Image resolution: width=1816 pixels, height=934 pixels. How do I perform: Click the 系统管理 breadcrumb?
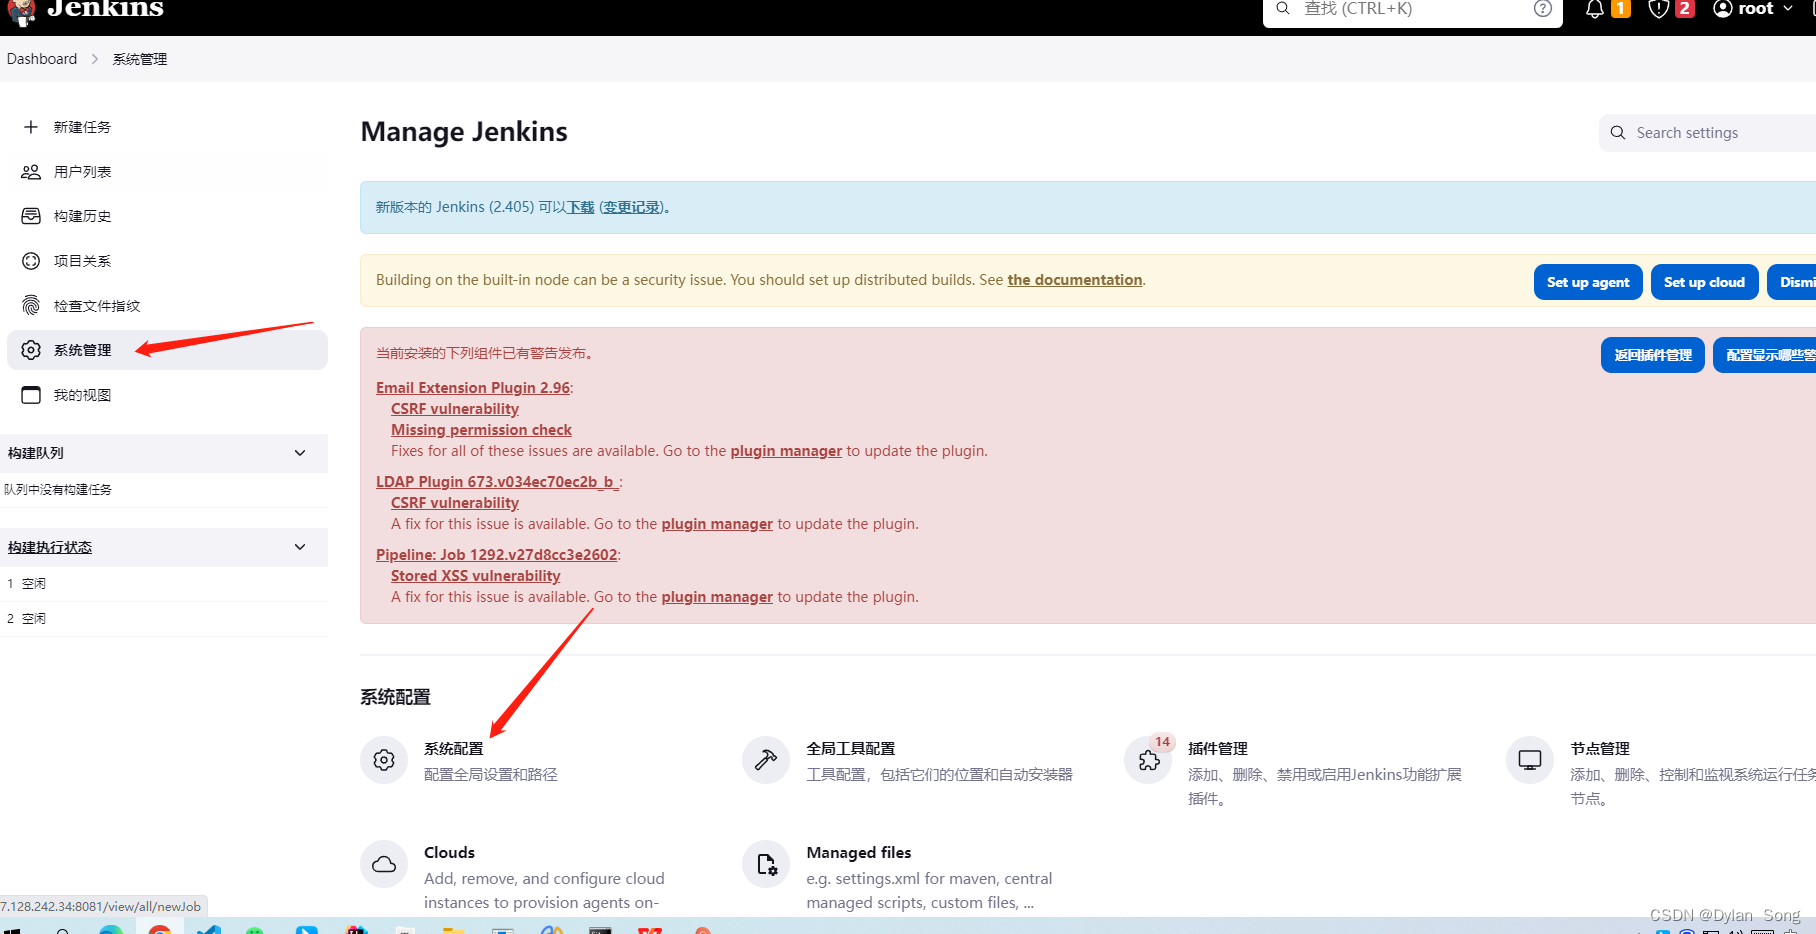[140, 59]
